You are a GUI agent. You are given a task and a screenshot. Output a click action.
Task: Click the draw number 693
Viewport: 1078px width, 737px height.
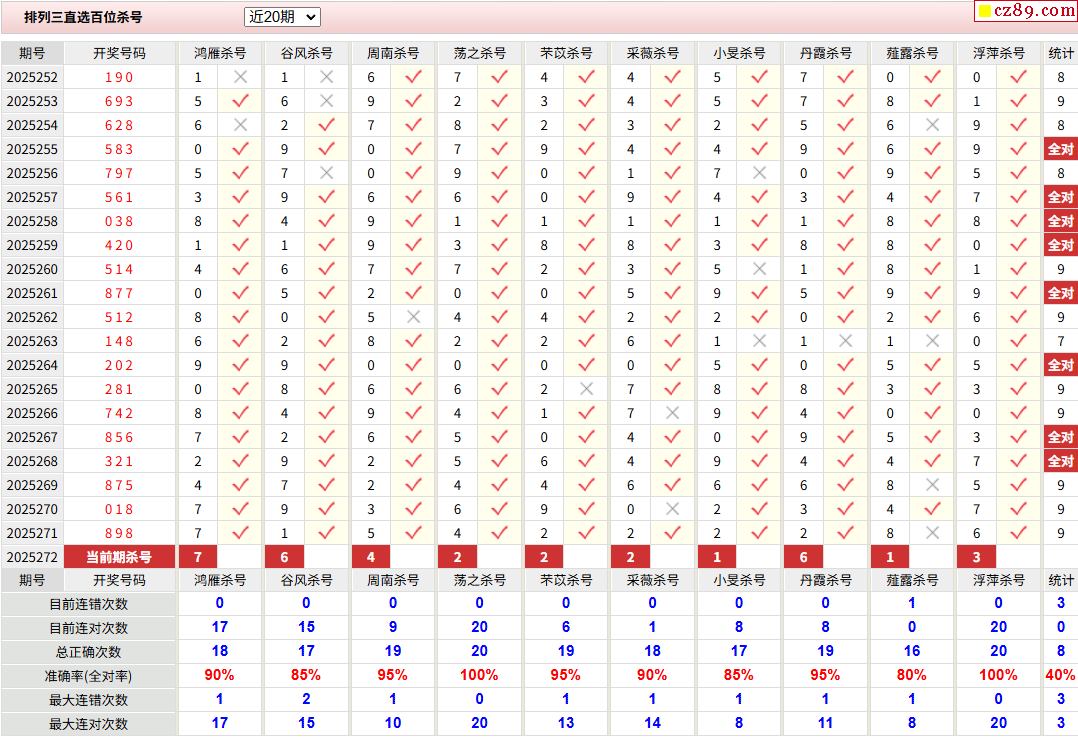[119, 101]
